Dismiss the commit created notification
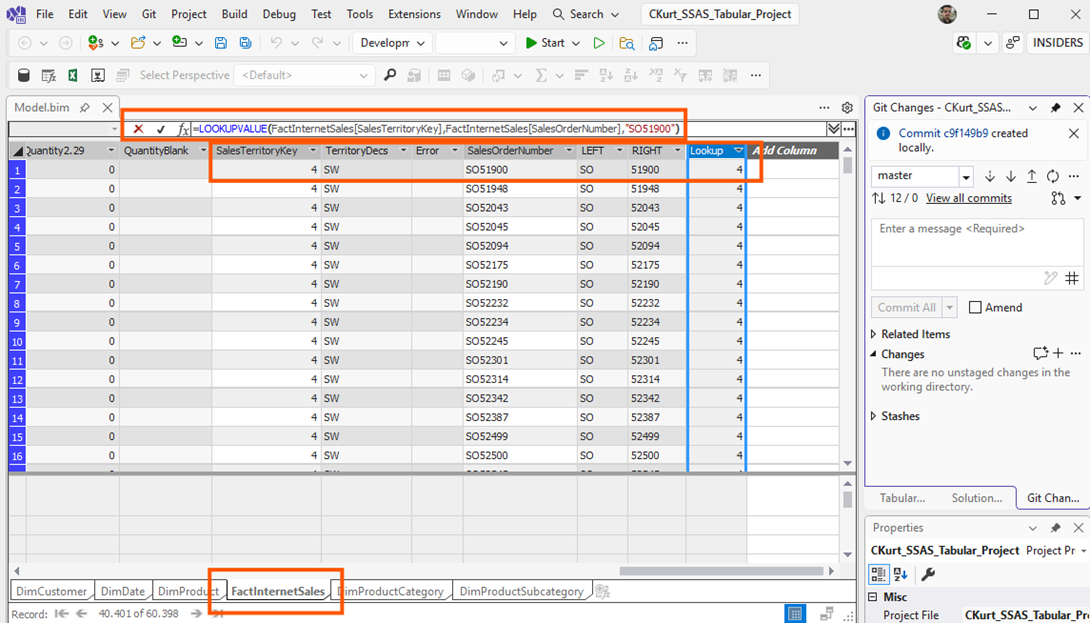1090x623 pixels. (x=1073, y=134)
